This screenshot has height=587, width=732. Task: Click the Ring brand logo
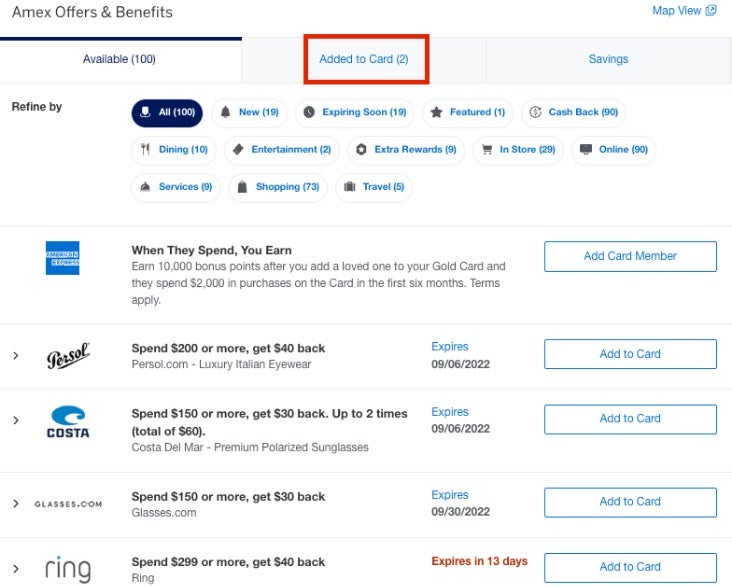click(68, 569)
